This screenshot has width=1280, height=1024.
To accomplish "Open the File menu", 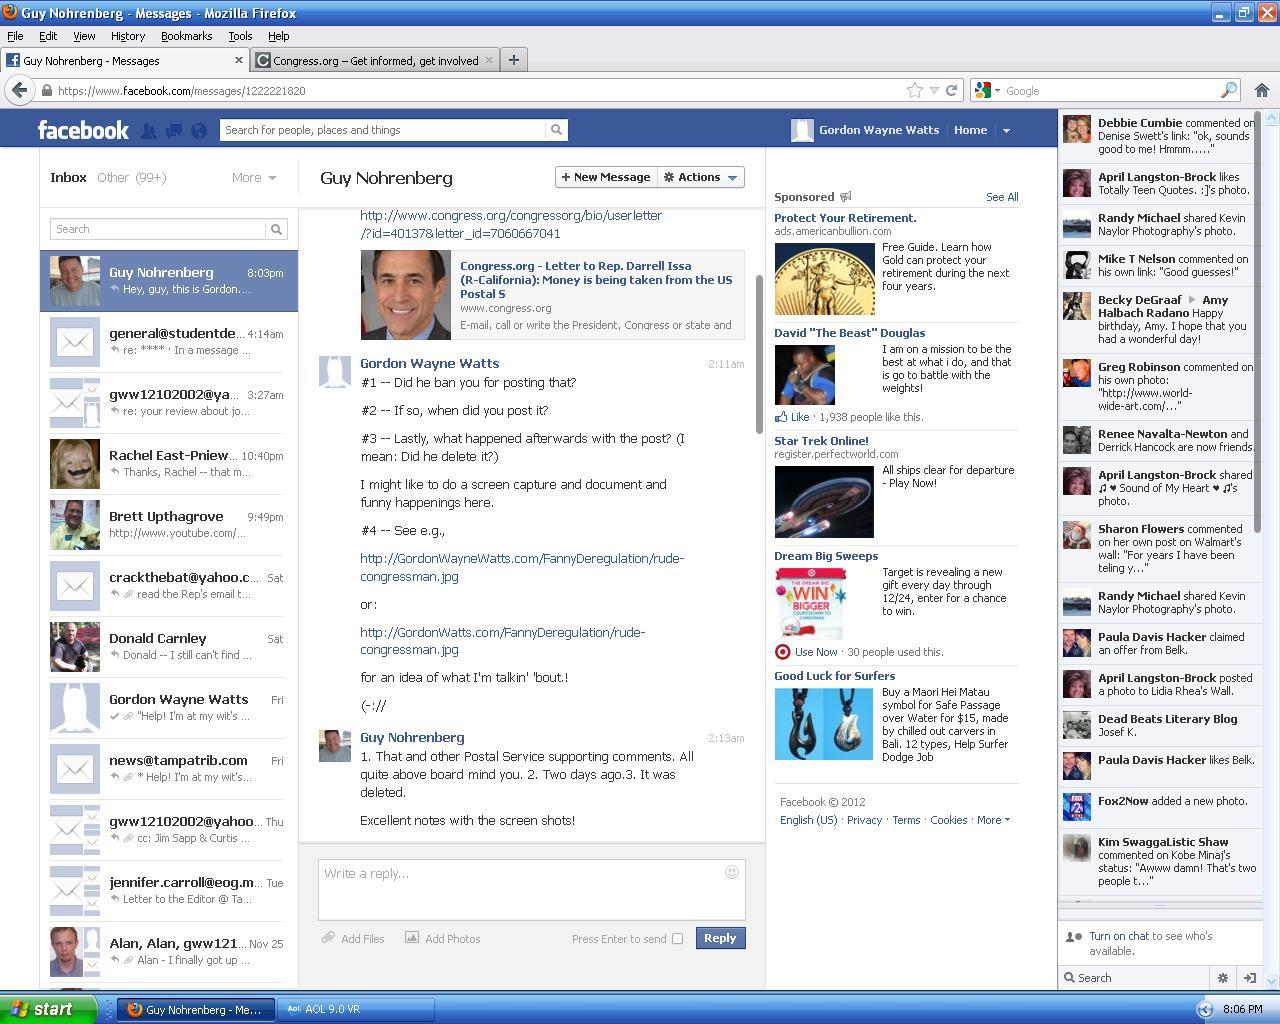I will tap(15, 36).
